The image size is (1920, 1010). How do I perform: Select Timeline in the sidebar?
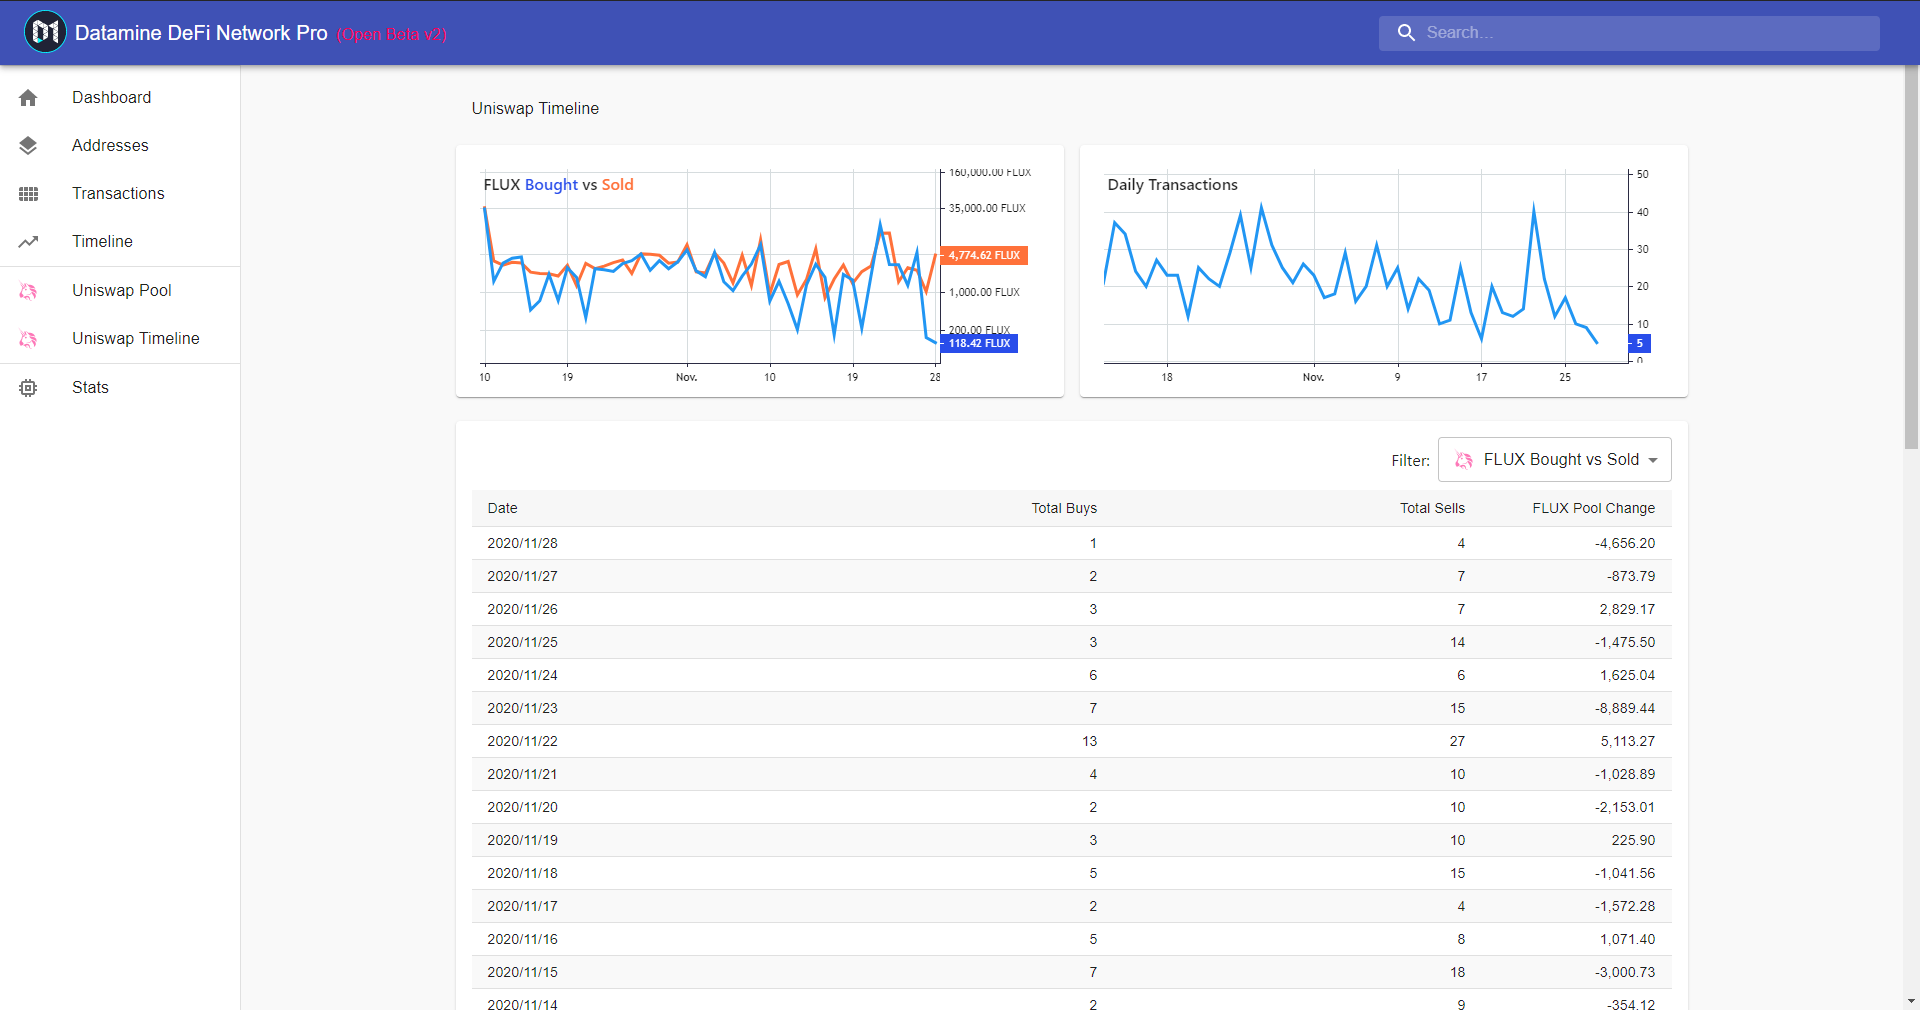(120, 241)
